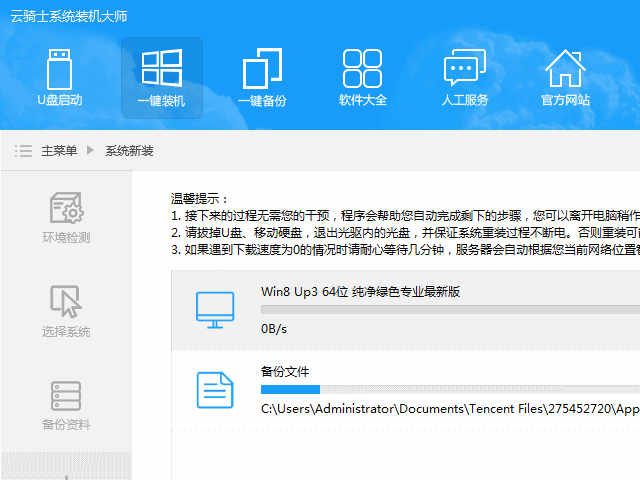Open the 一键备份 backup tool
640x480 pixels.
pos(262,78)
